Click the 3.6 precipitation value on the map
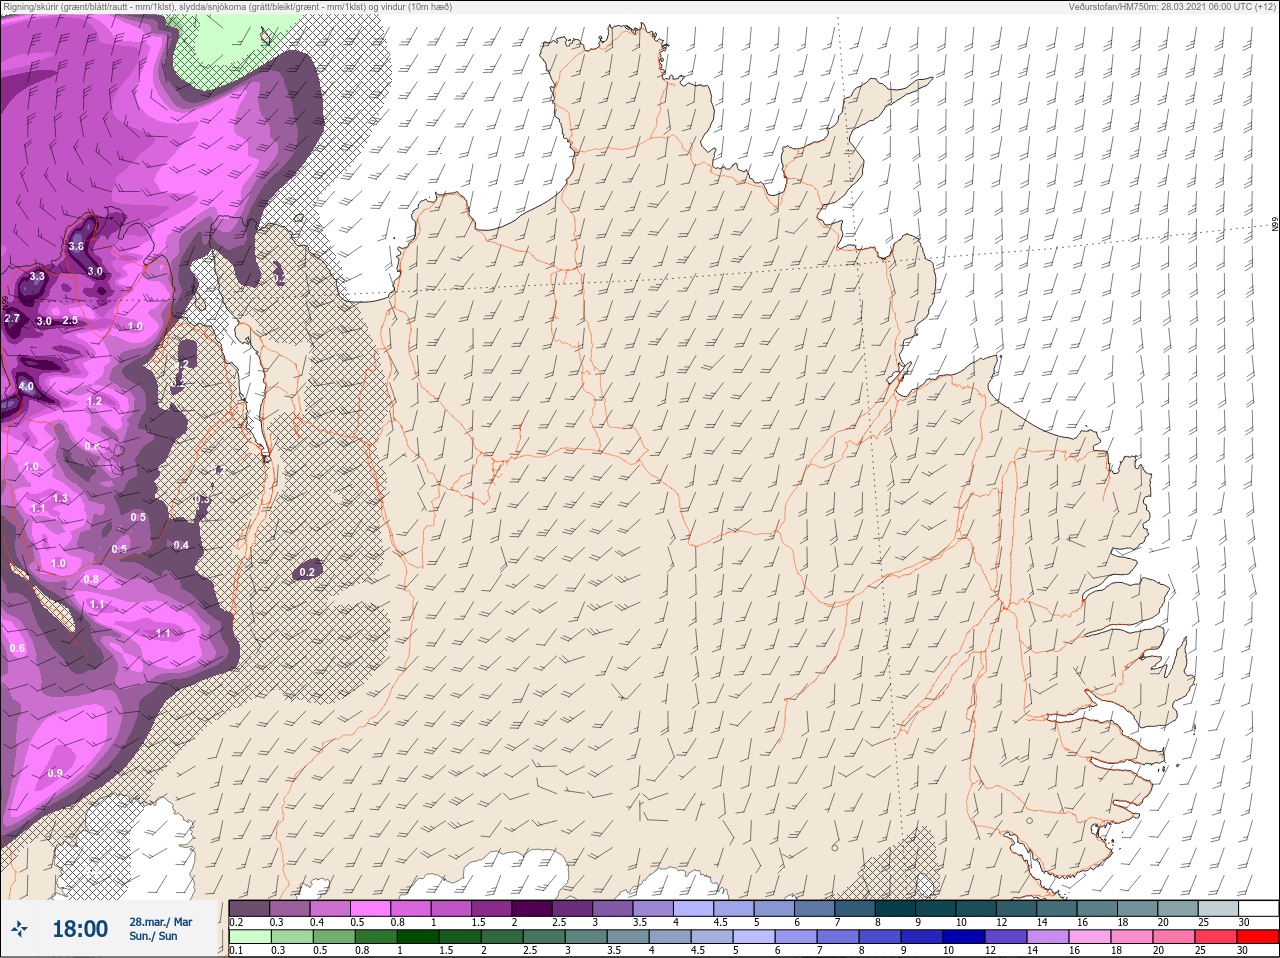1280x958 pixels. pos(76,246)
